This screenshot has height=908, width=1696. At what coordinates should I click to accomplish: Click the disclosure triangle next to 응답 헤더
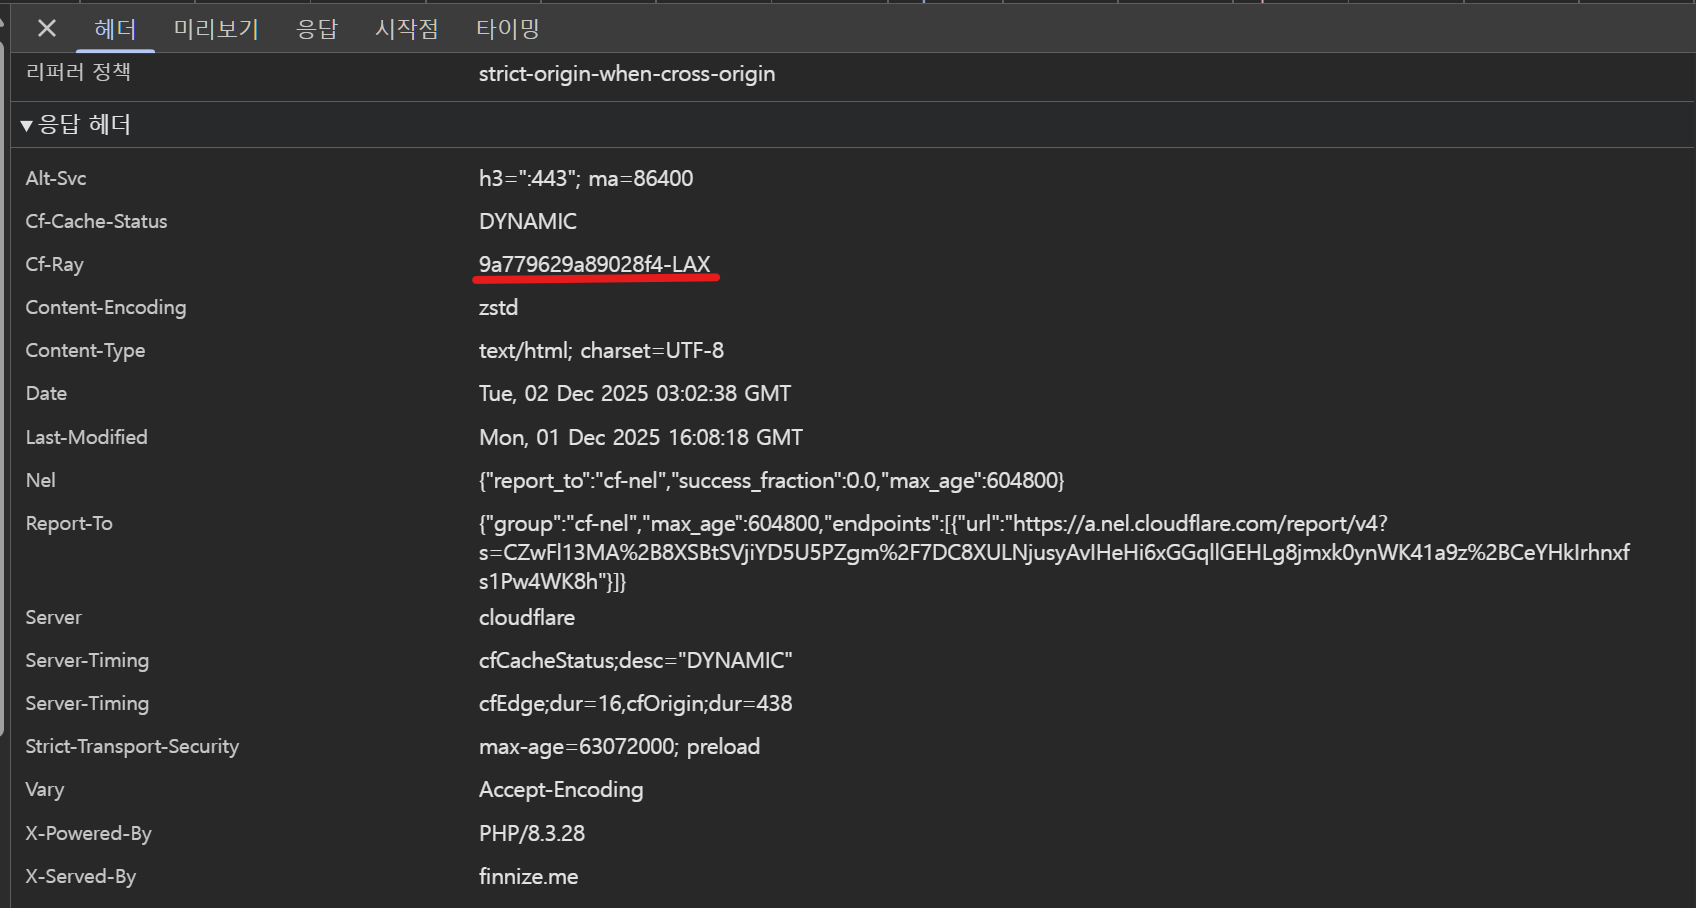coord(25,124)
